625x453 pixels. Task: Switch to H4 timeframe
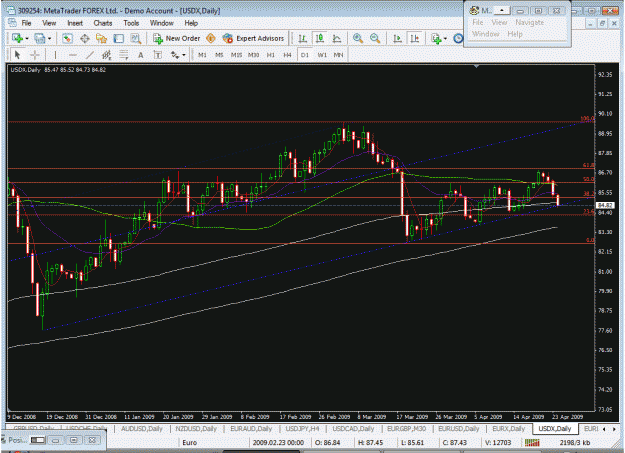tap(287, 55)
